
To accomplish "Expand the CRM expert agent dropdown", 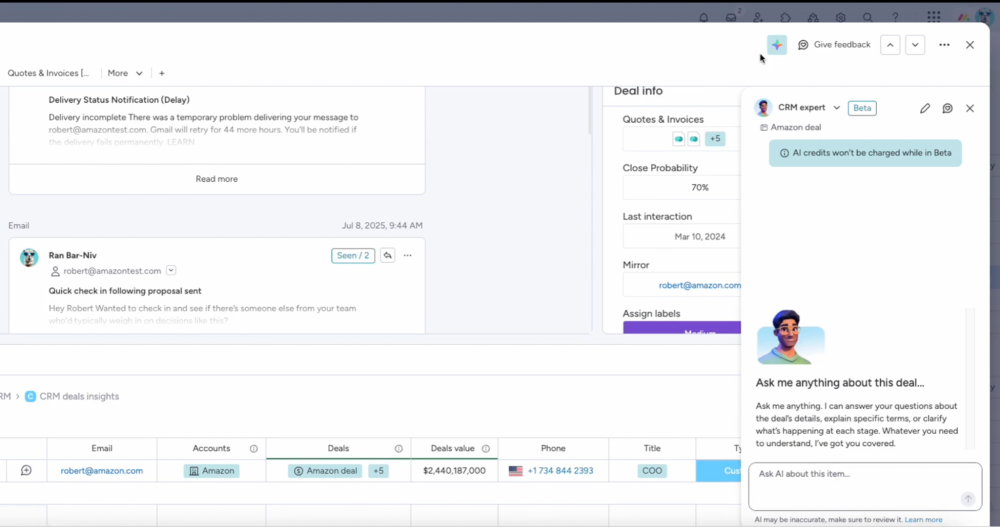I will (x=835, y=108).
